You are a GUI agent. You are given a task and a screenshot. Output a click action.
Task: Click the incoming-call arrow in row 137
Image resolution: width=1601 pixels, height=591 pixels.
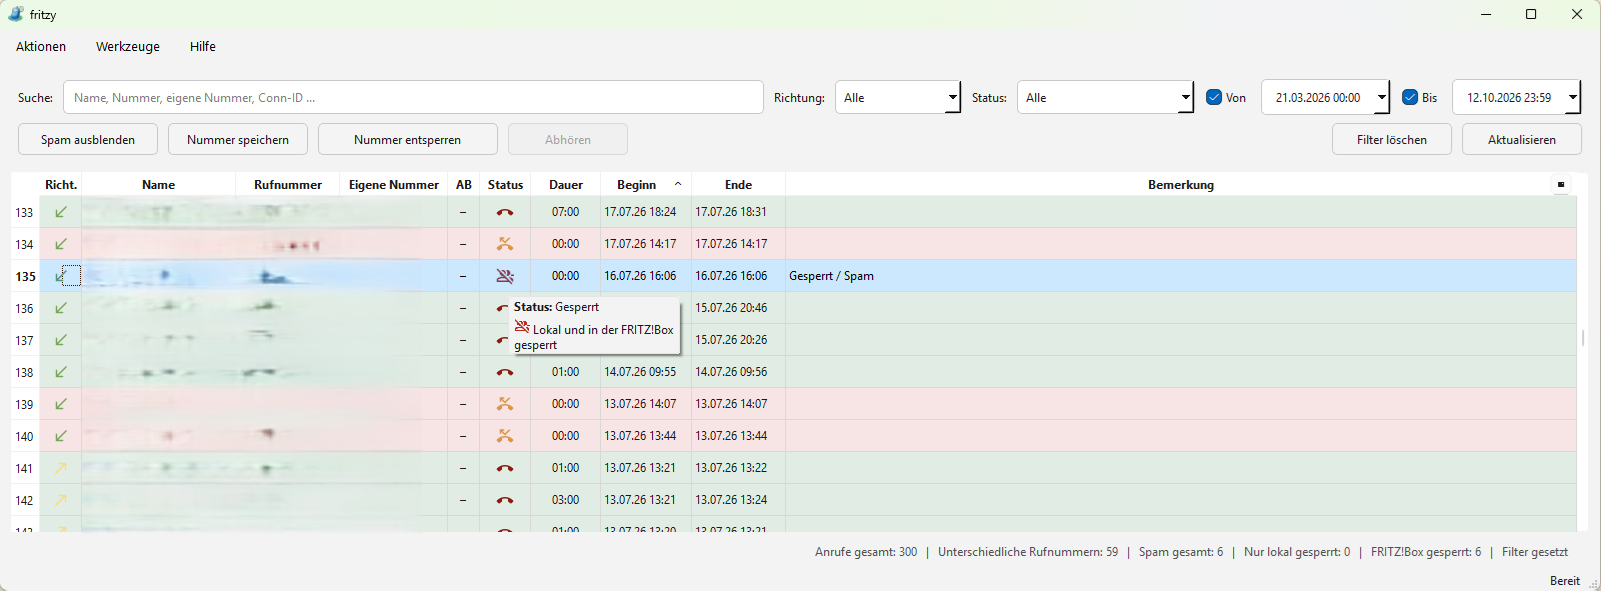pos(61,340)
